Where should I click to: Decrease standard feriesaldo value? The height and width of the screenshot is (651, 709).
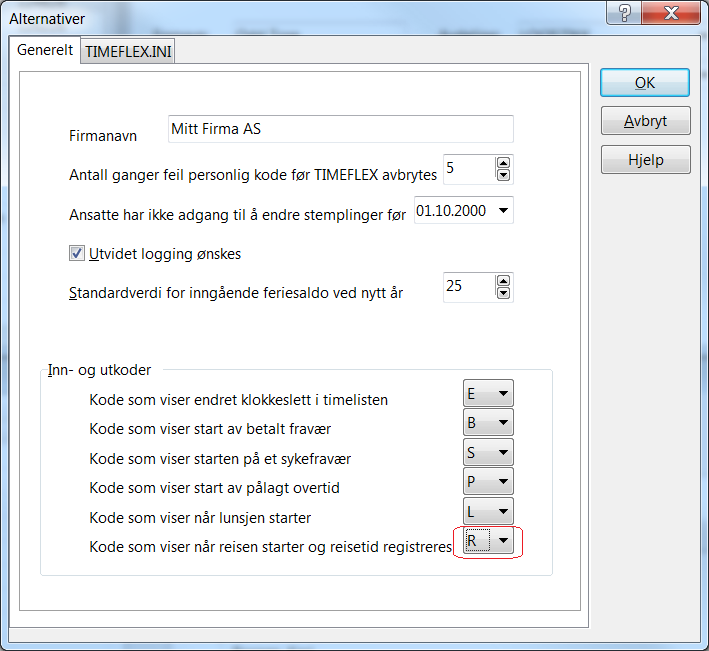click(x=503, y=294)
